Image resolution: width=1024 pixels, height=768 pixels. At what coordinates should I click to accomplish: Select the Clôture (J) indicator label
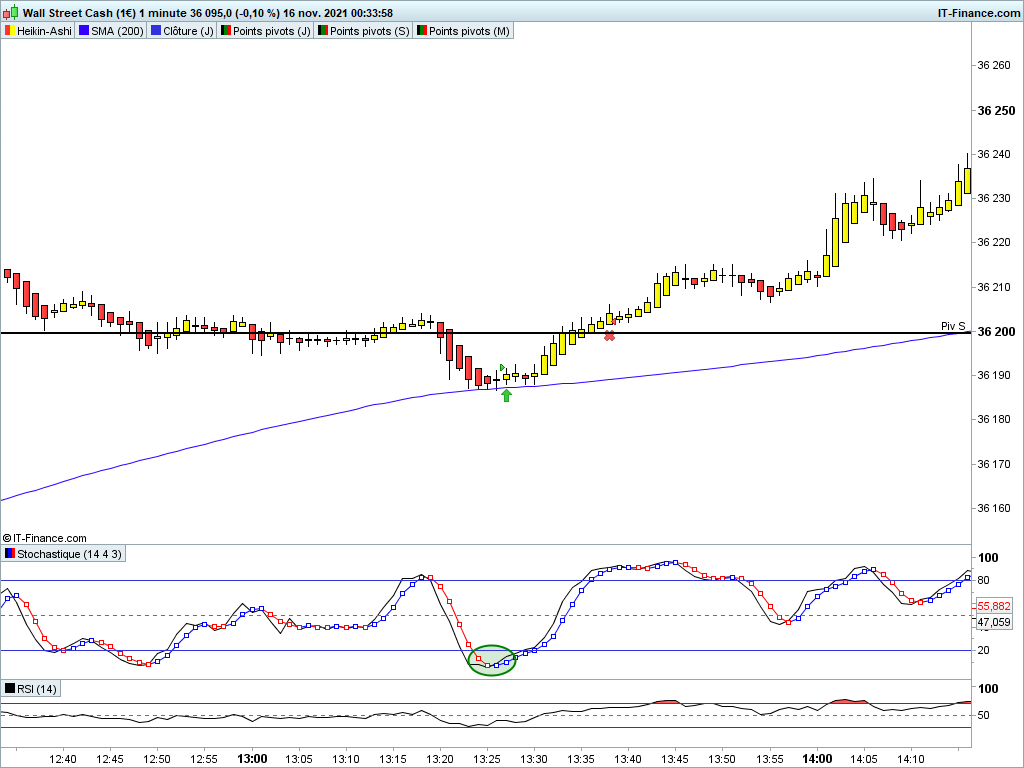pyautogui.click(x=182, y=31)
